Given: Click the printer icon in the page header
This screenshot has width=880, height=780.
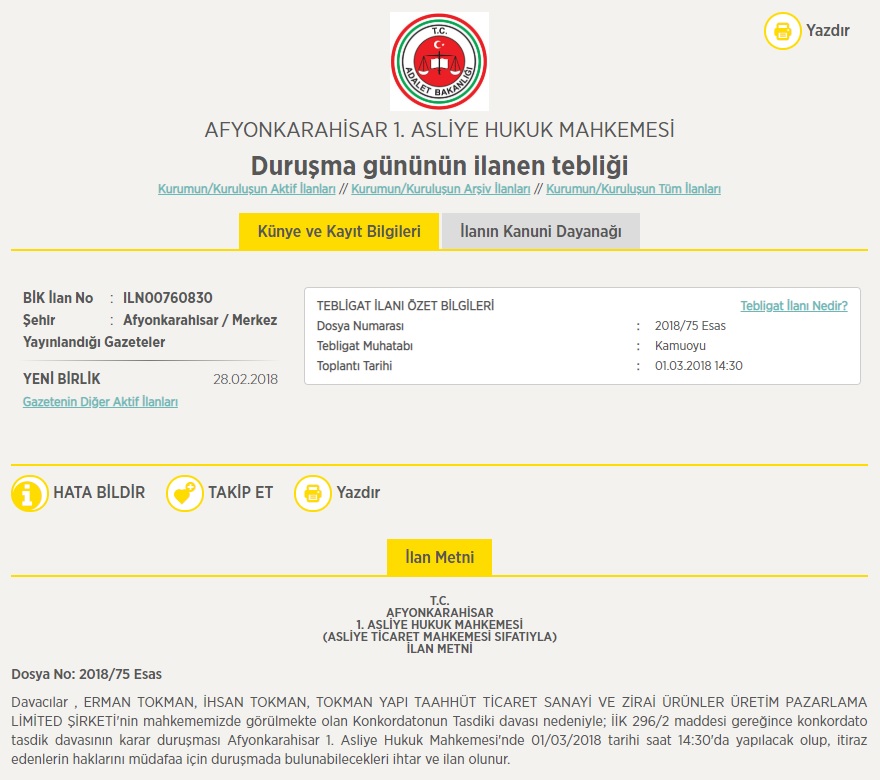Looking at the screenshot, I should pyautogui.click(x=782, y=30).
